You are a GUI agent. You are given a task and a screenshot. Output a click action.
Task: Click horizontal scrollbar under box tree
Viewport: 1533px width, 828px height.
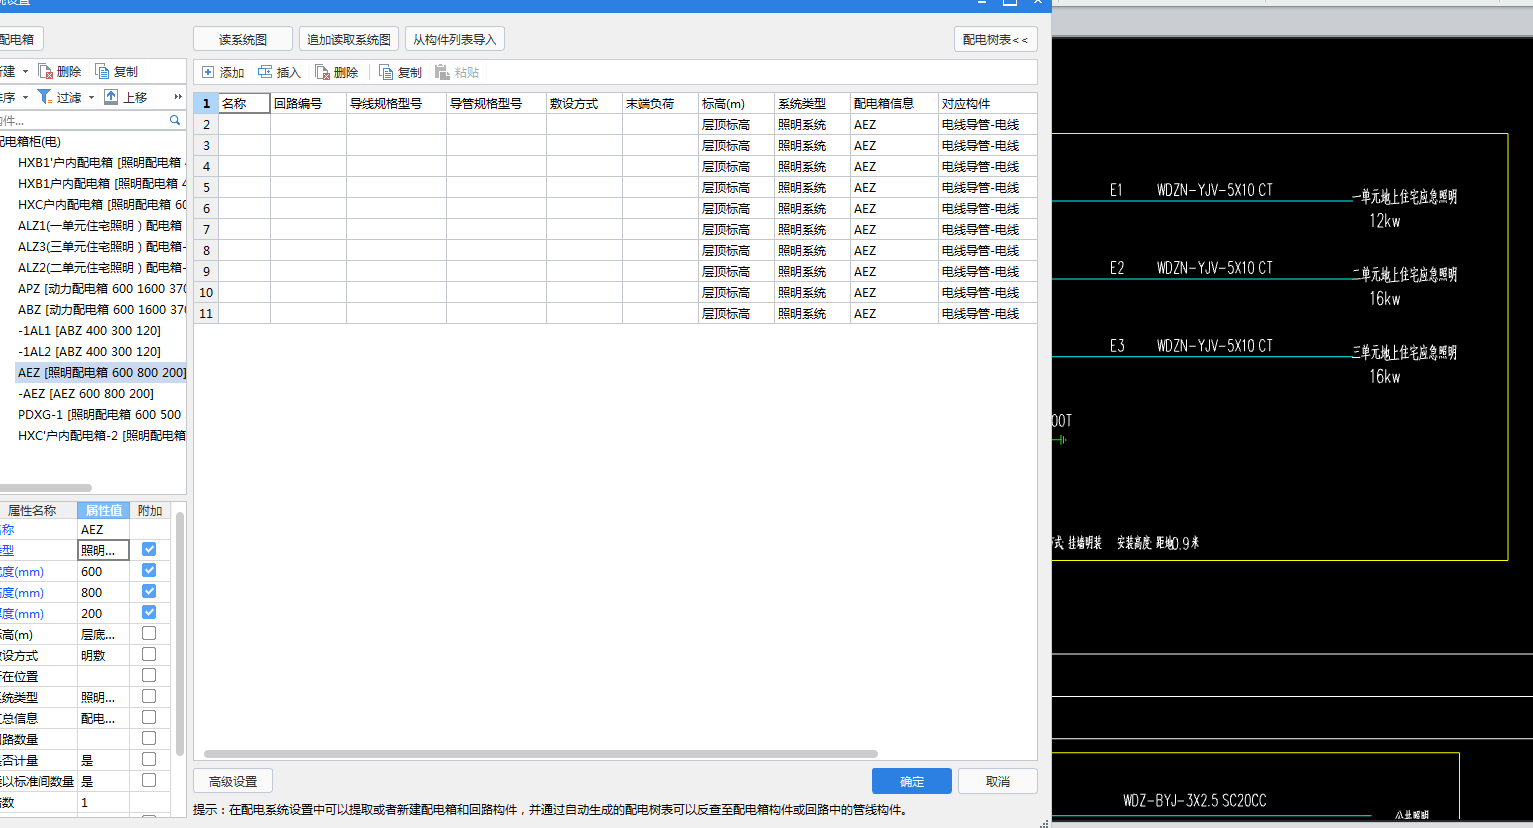(x=46, y=488)
